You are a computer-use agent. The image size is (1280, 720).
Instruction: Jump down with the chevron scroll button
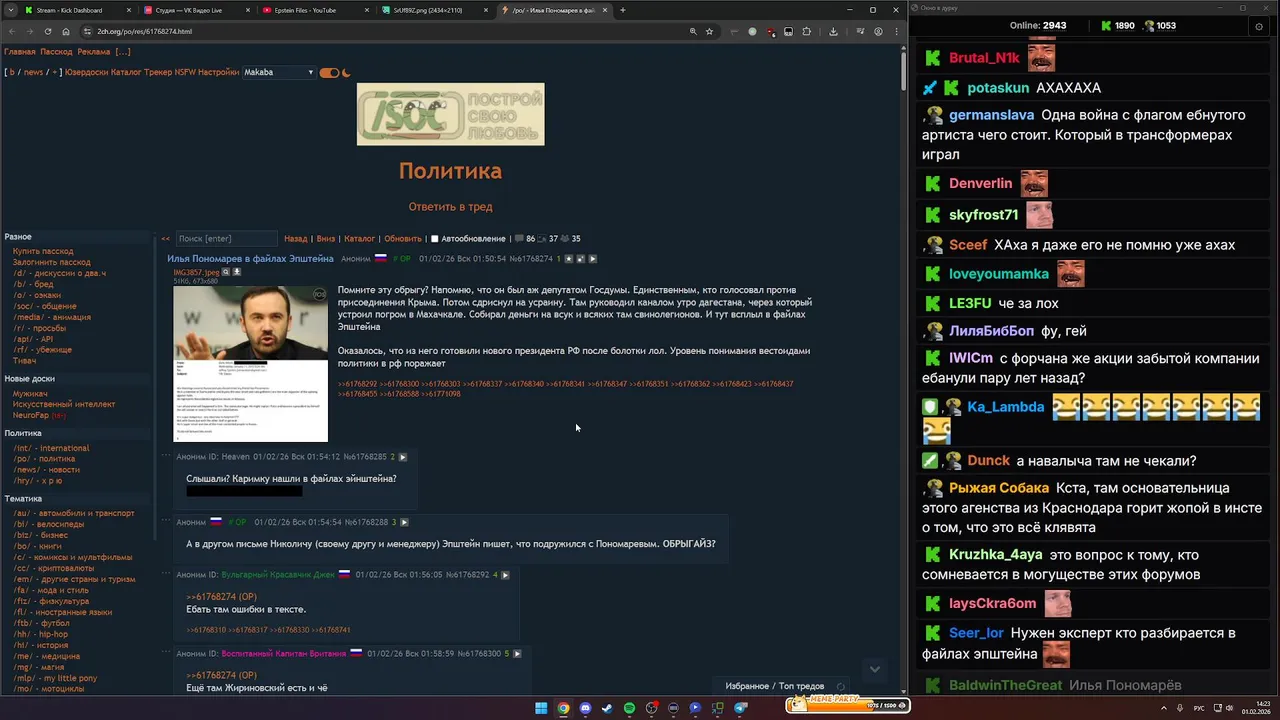pyautogui.click(x=875, y=669)
